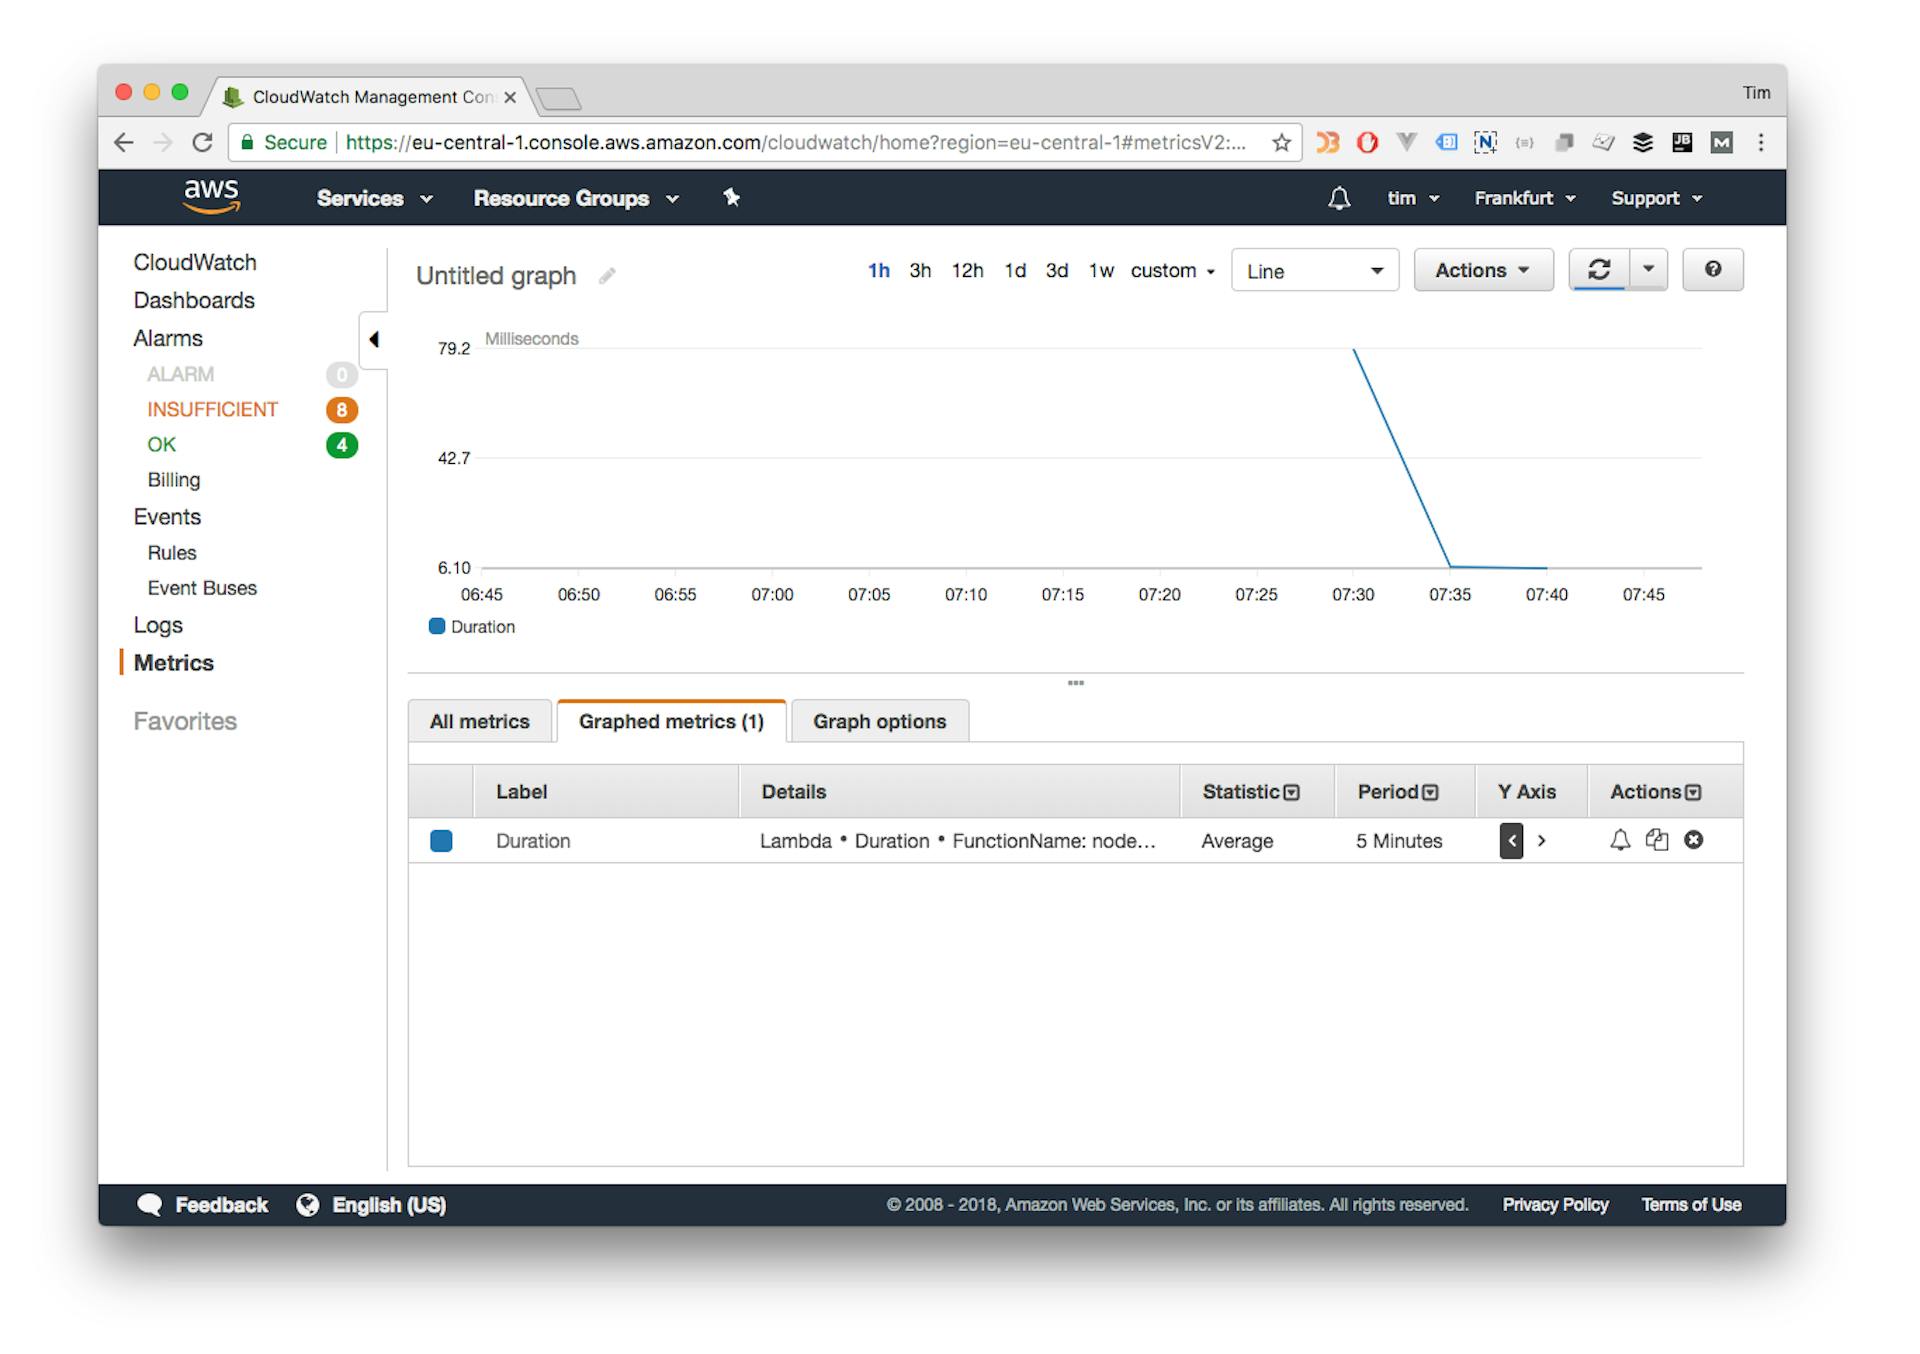Create alarm with bell icon in Duration row
This screenshot has width=1920, height=1354.
[x=1620, y=840]
